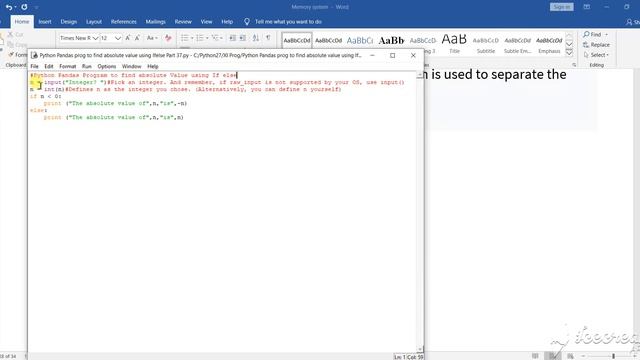The height and width of the screenshot is (360, 640).
Task: Switch to the Design tab in Word
Action: [x=69, y=22]
